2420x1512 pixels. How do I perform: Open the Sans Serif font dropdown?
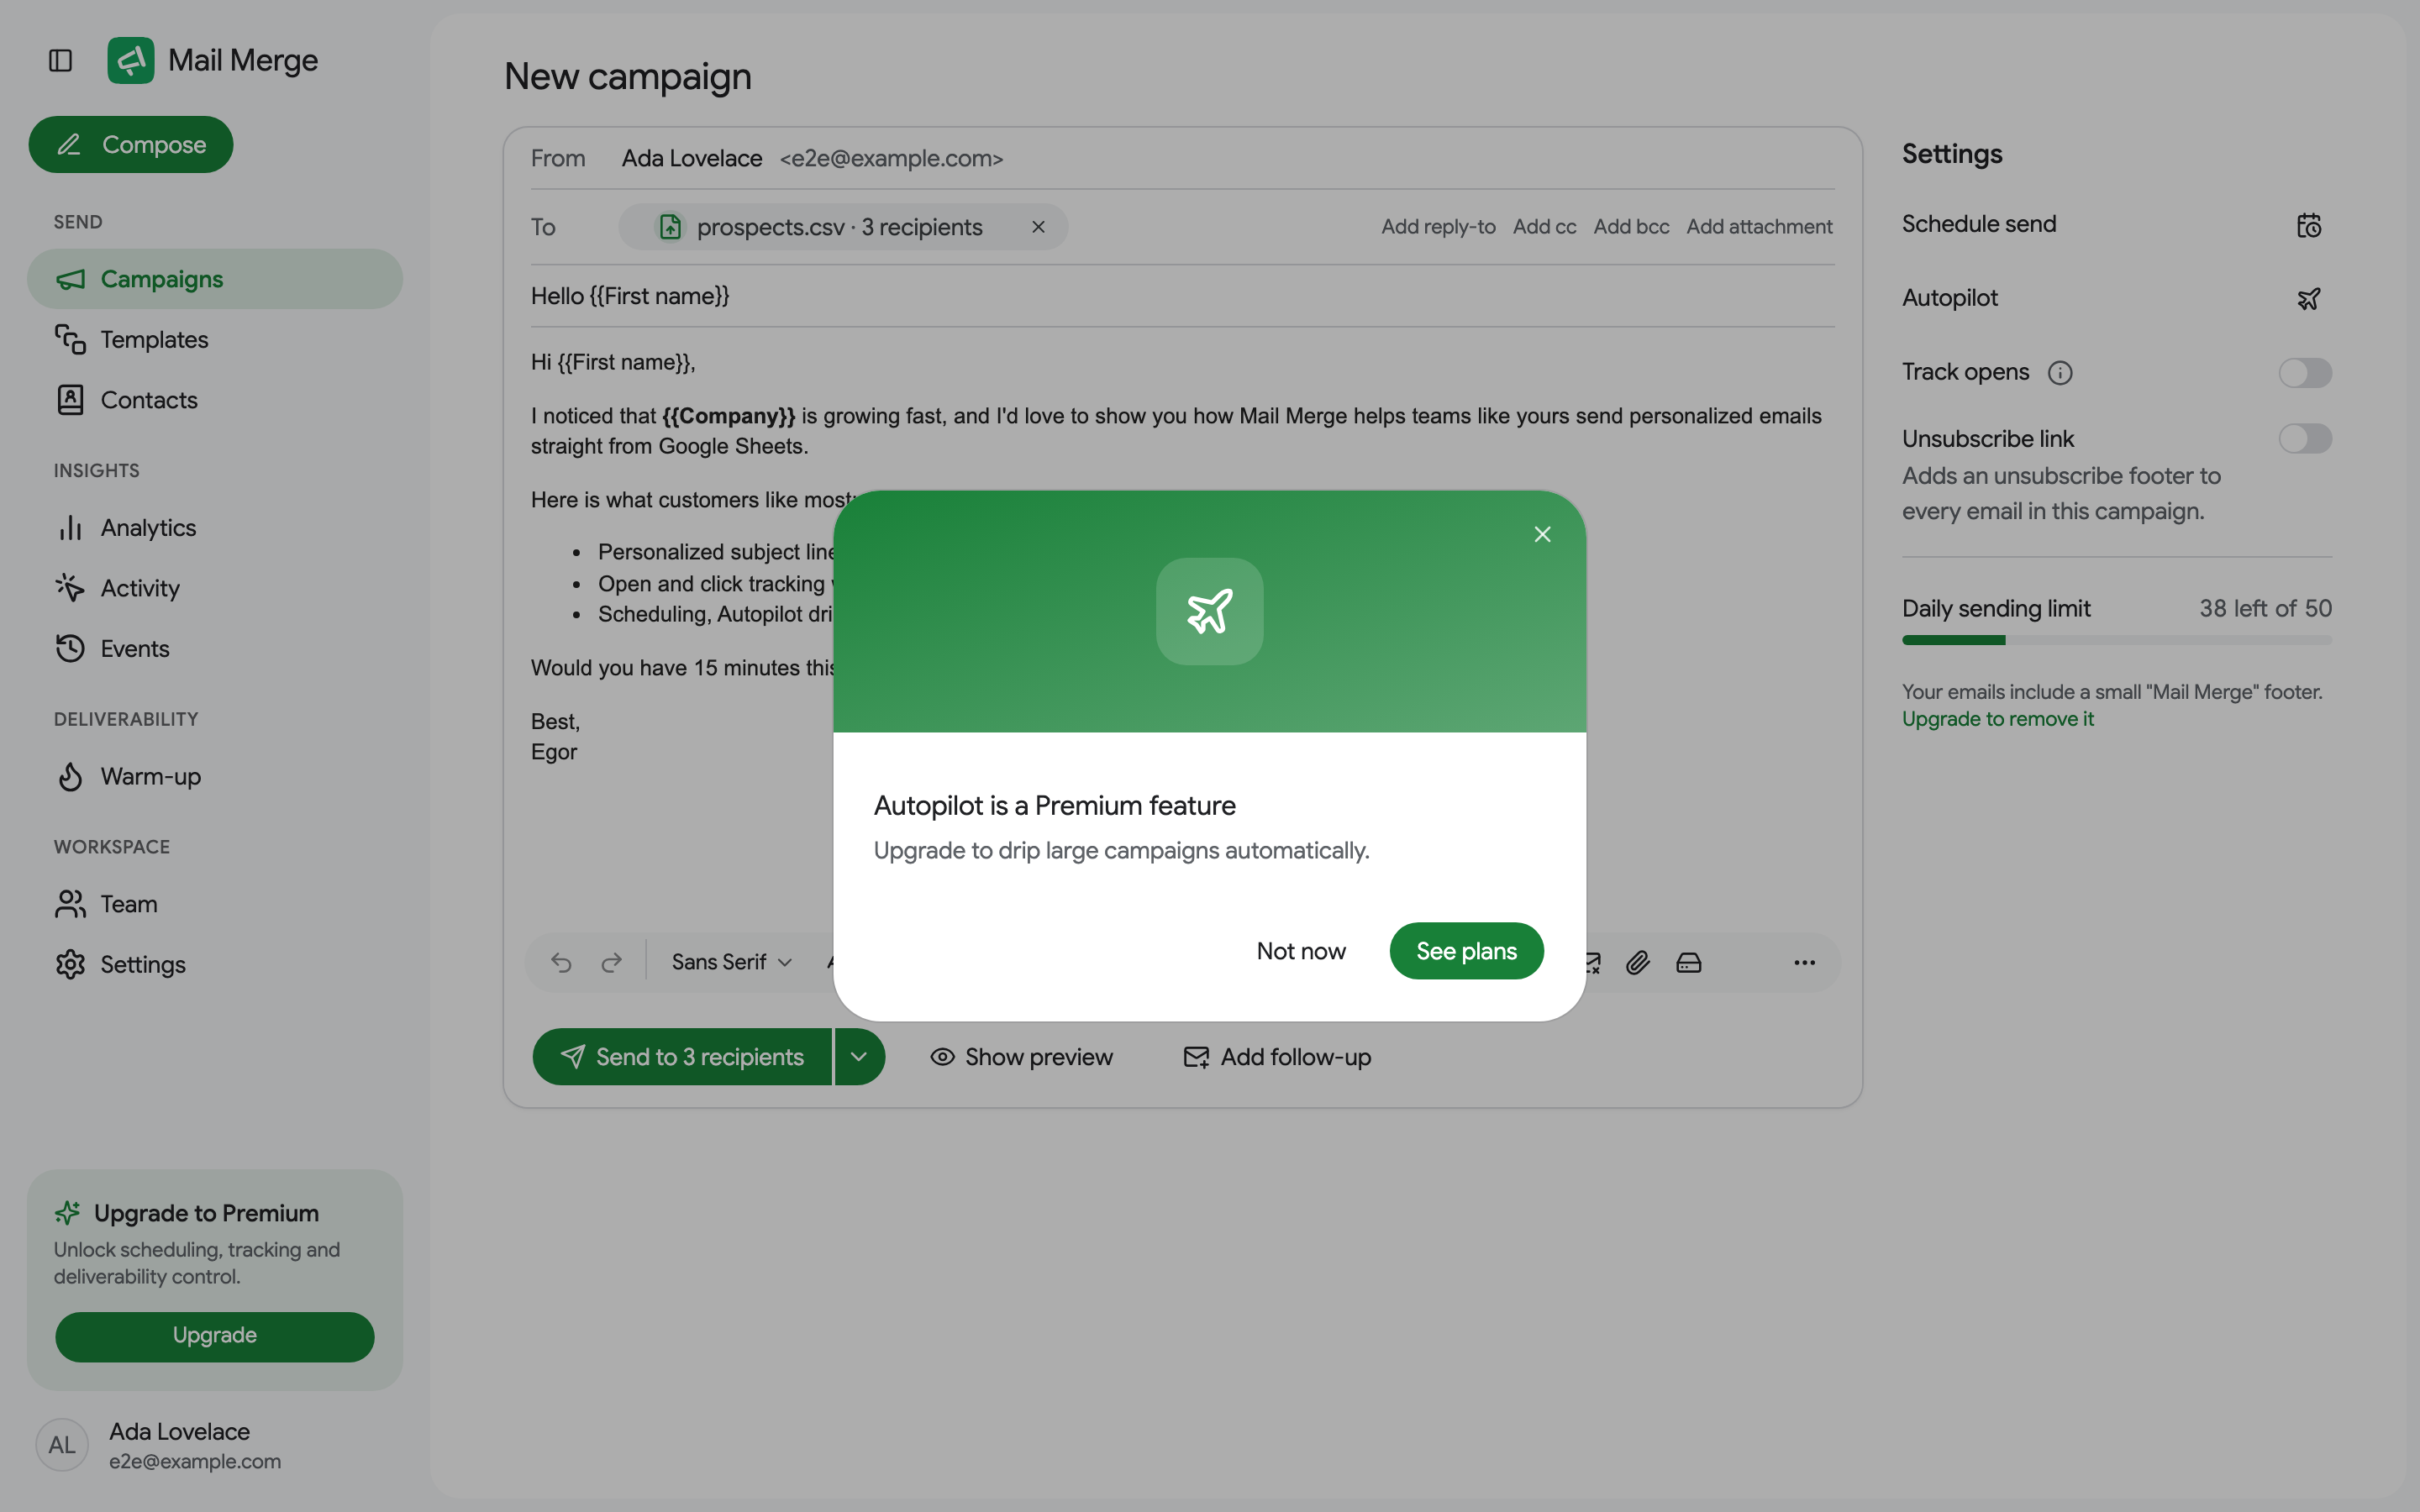click(732, 962)
